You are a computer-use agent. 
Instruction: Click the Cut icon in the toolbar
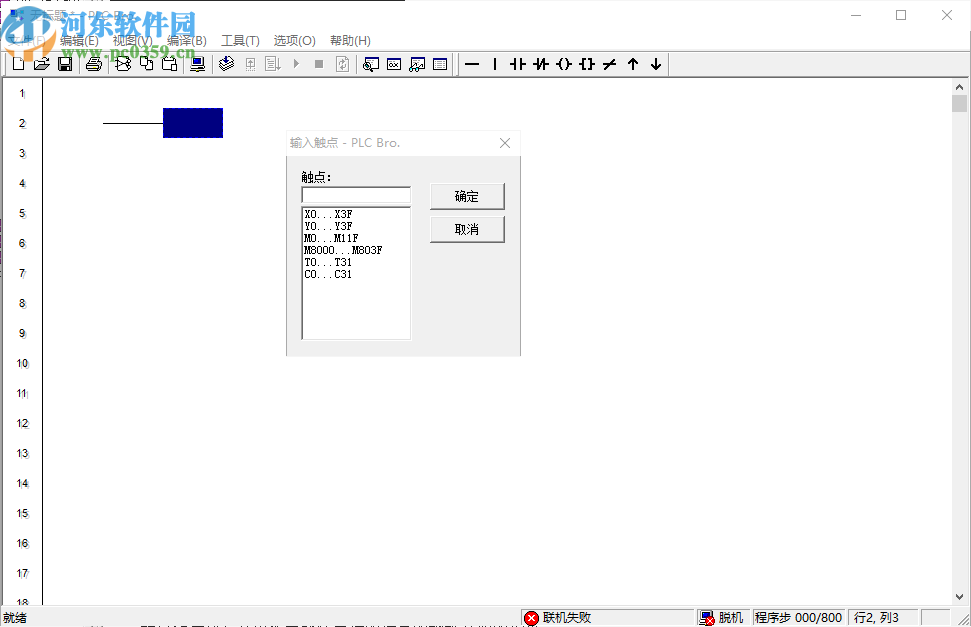click(x=123, y=64)
